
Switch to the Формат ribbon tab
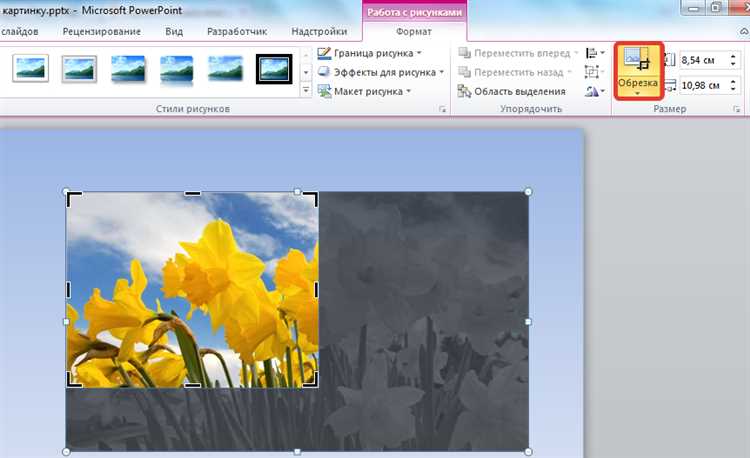[x=414, y=32]
